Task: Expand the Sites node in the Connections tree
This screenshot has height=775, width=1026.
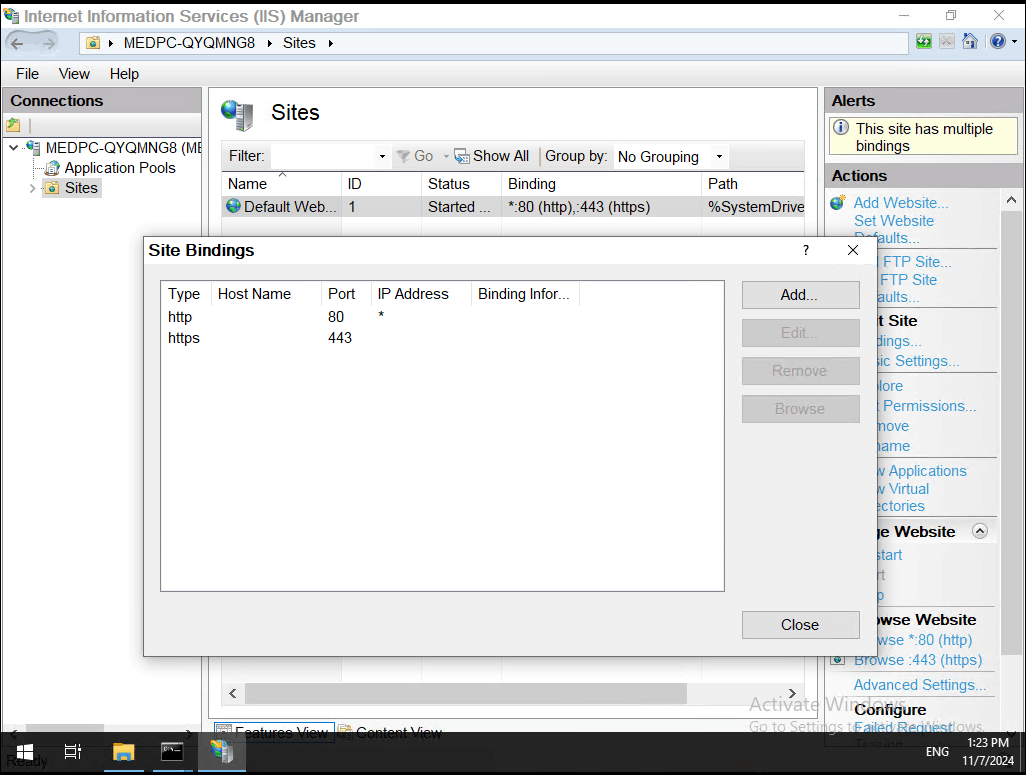Action: pyautogui.click(x=33, y=187)
